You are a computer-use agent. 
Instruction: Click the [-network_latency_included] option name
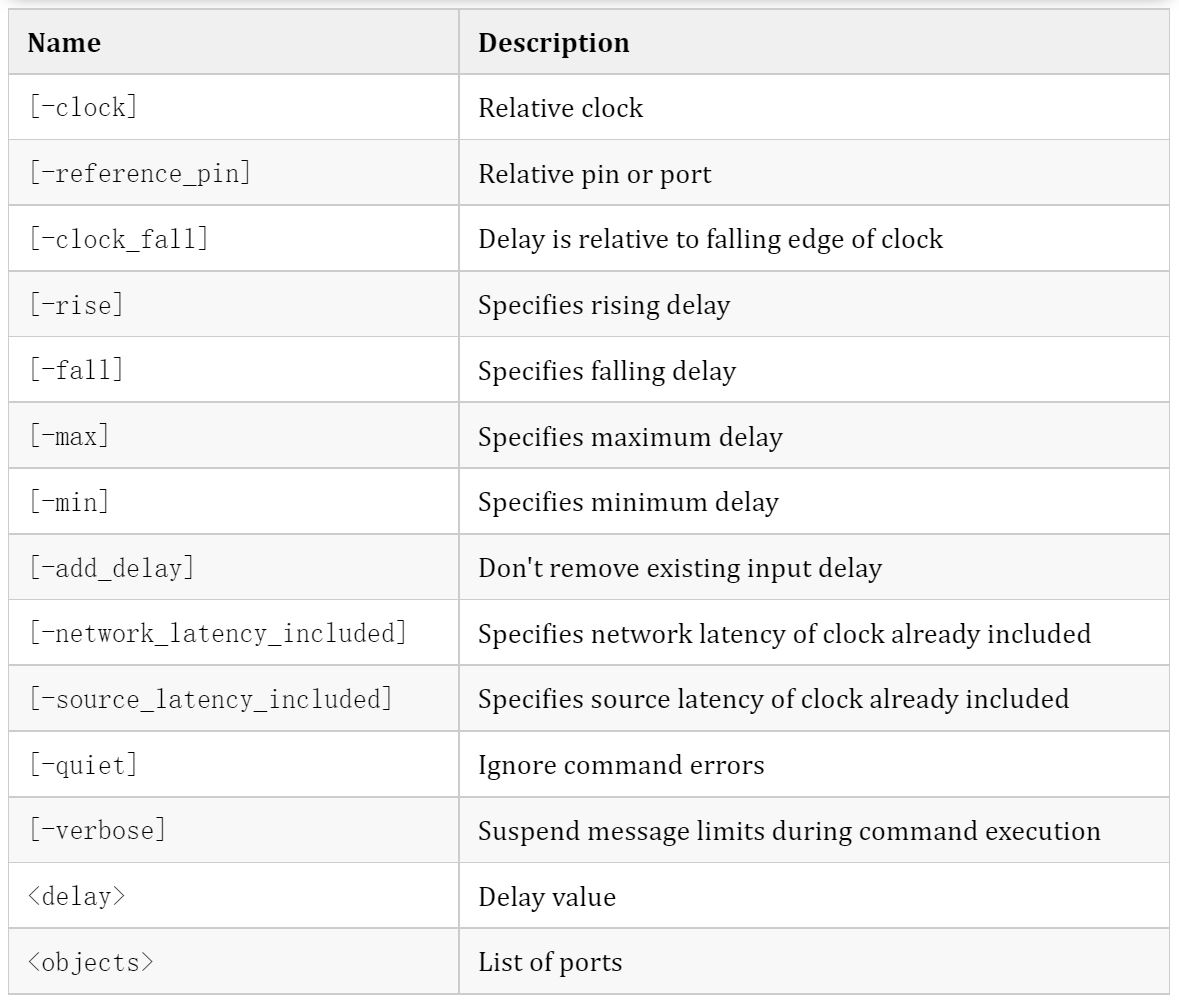(218, 633)
